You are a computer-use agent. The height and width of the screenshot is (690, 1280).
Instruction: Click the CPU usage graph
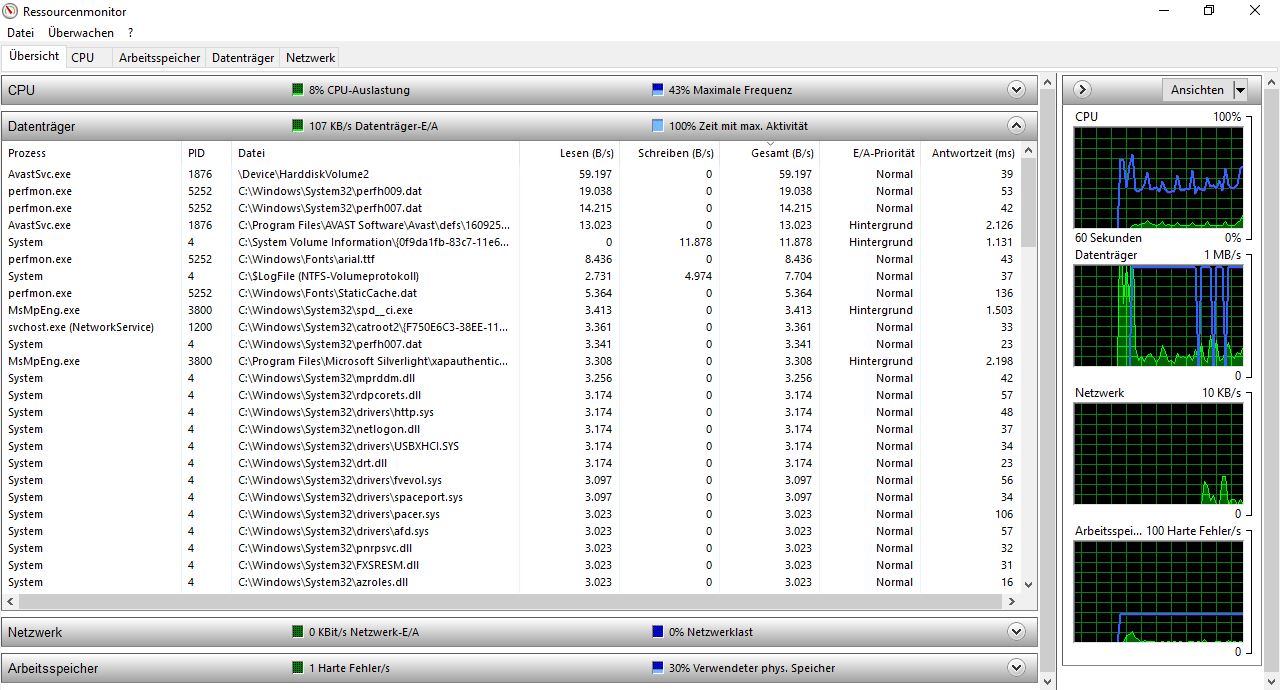coord(1158,177)
